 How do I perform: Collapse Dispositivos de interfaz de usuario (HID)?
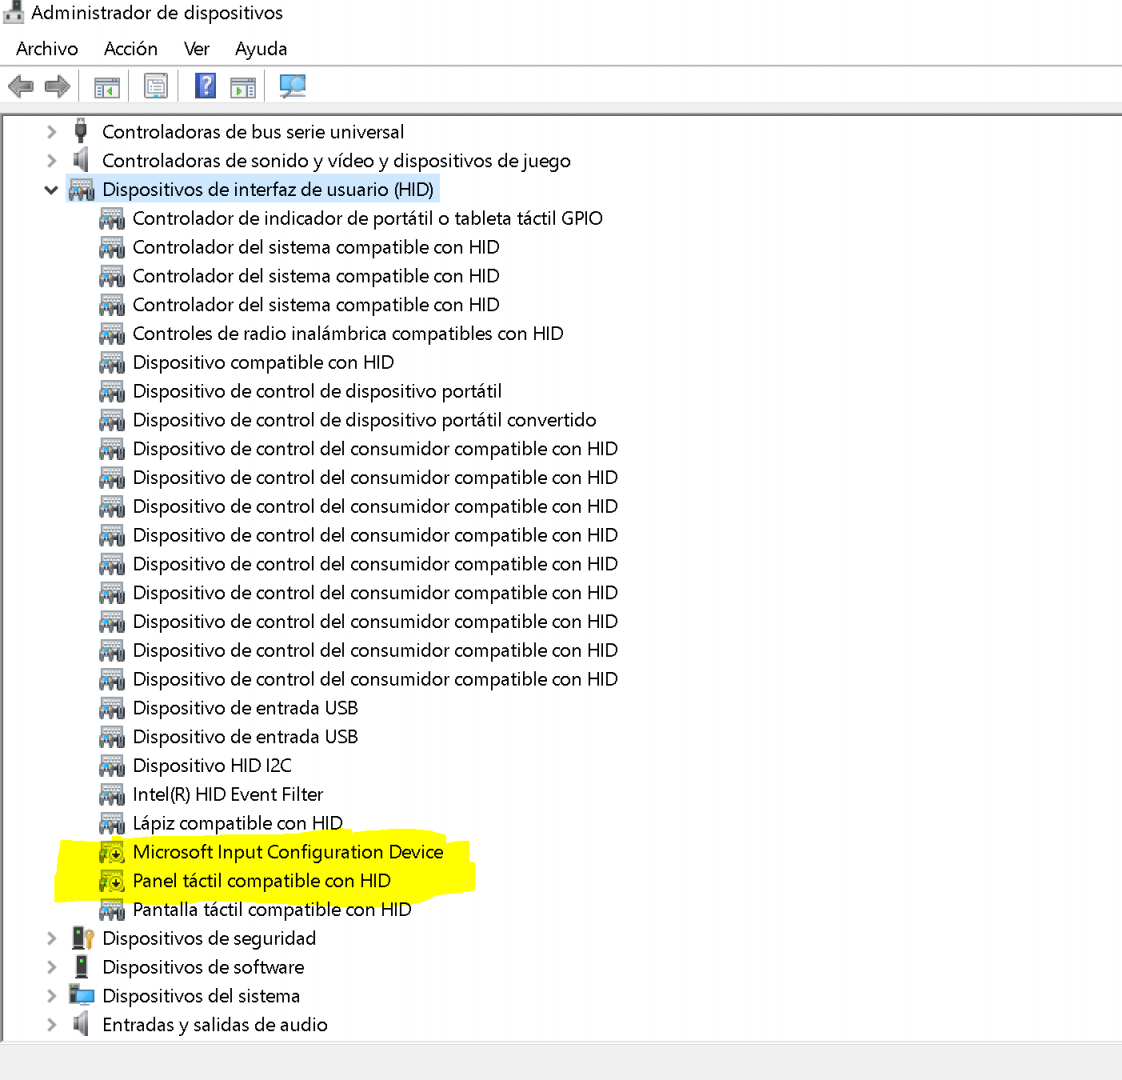[x=51, y=190]
